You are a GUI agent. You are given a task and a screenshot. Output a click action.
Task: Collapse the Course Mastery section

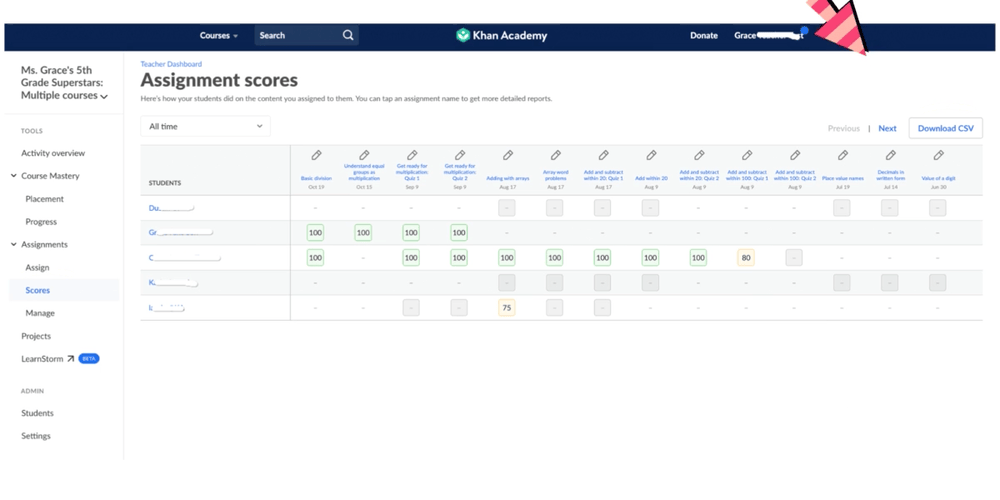coord(13,176)
